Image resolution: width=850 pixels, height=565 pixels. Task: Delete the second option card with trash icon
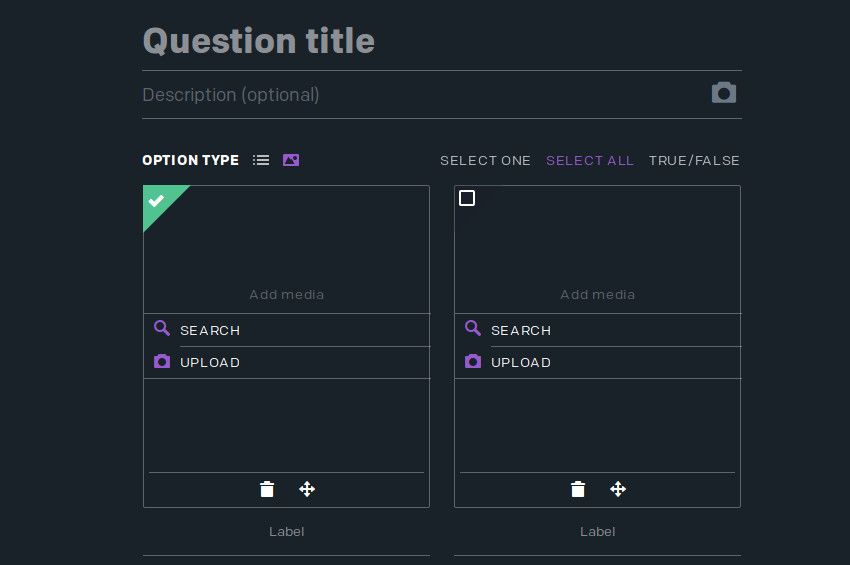[x=578, y=489]
